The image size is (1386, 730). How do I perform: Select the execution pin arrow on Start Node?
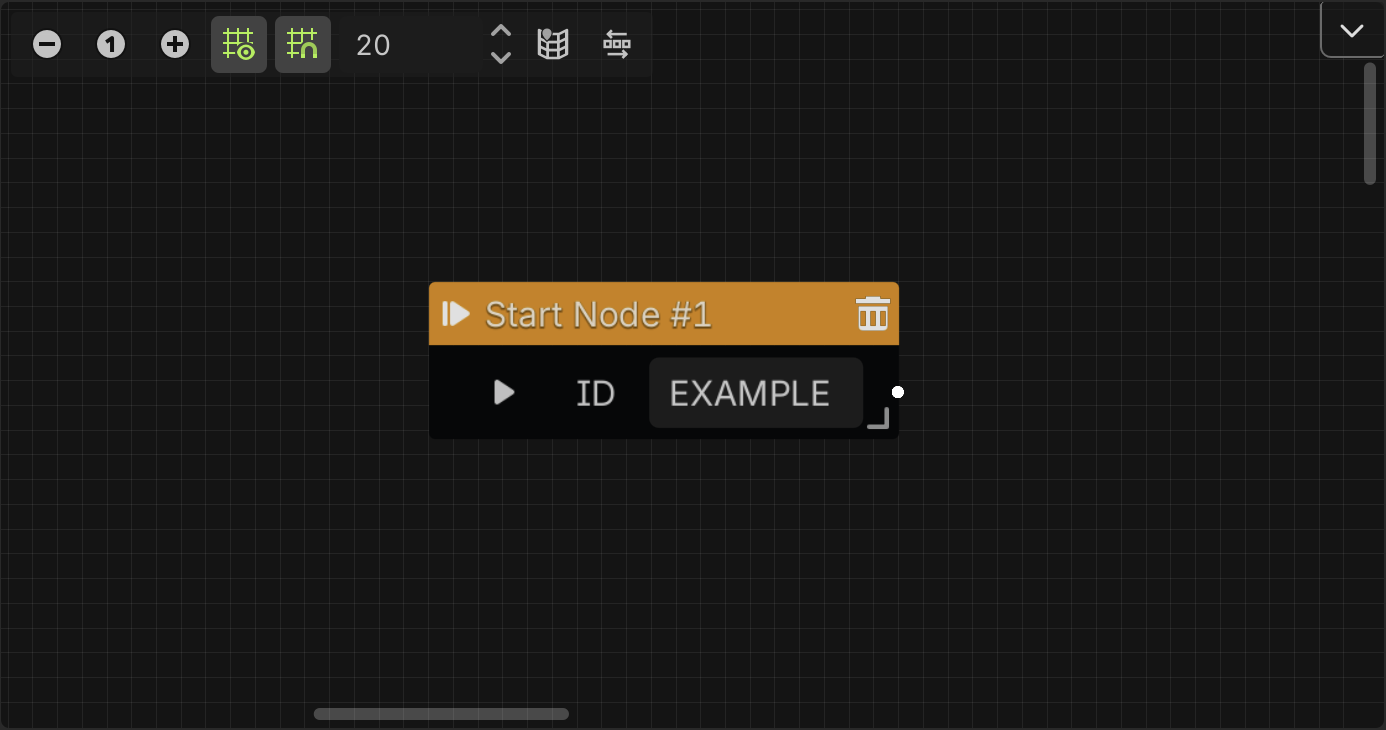[503, 392]
